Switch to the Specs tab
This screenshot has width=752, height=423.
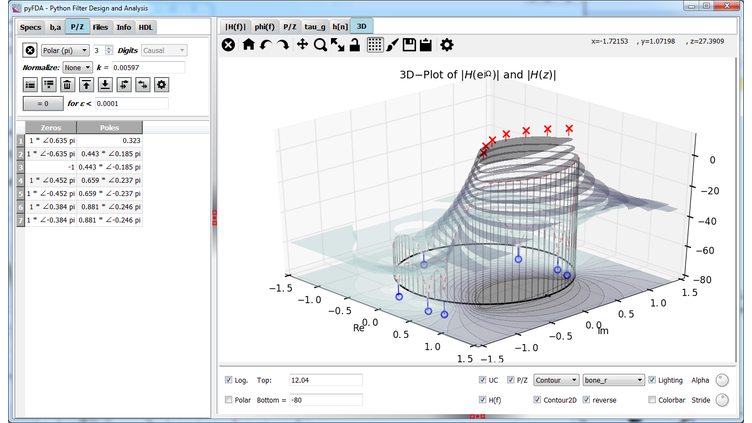(30, 27)
